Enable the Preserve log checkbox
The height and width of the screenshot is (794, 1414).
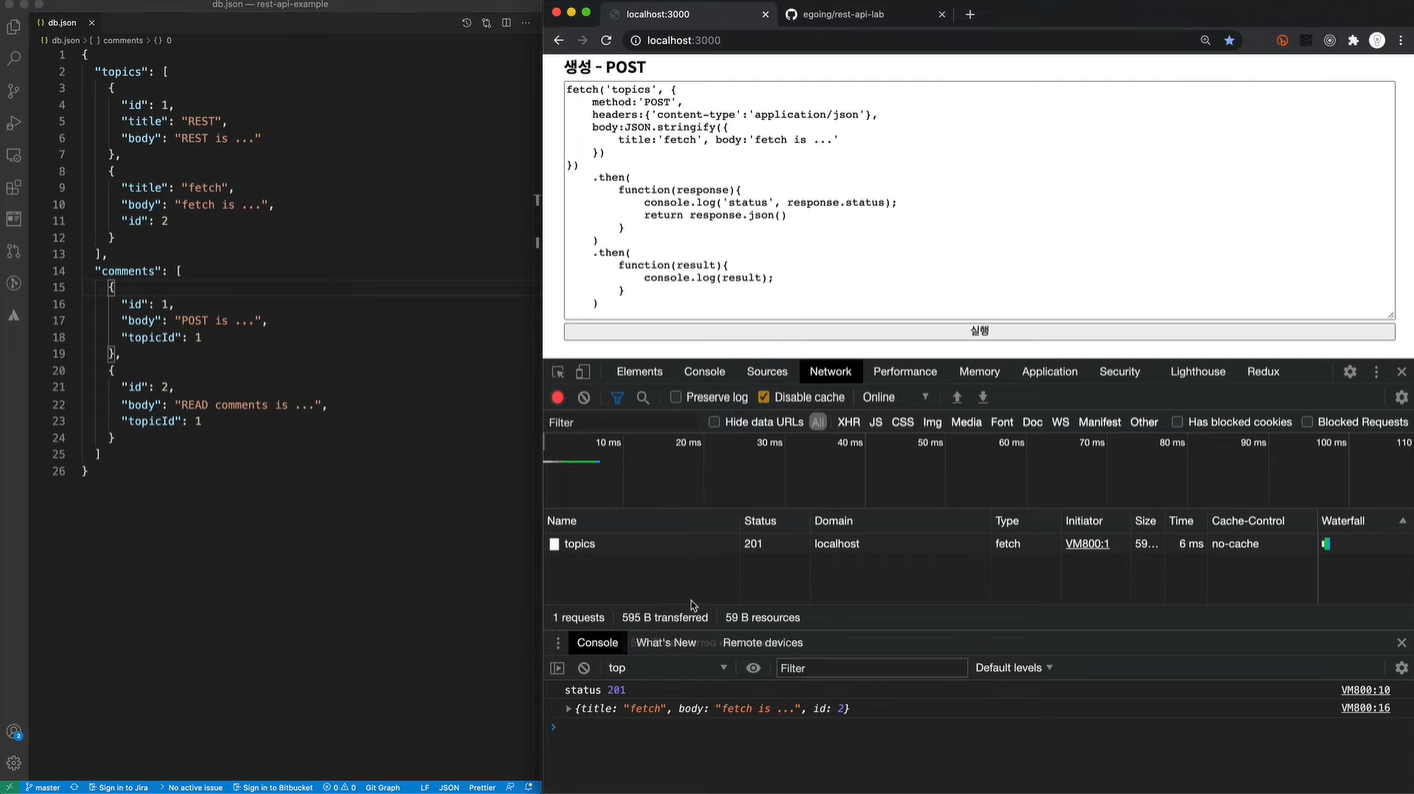coord(676,397)
